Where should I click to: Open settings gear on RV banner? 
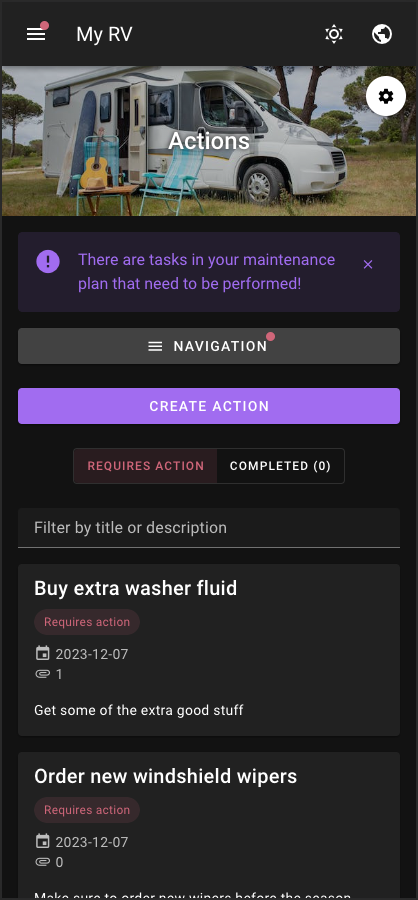coord(386,96)
